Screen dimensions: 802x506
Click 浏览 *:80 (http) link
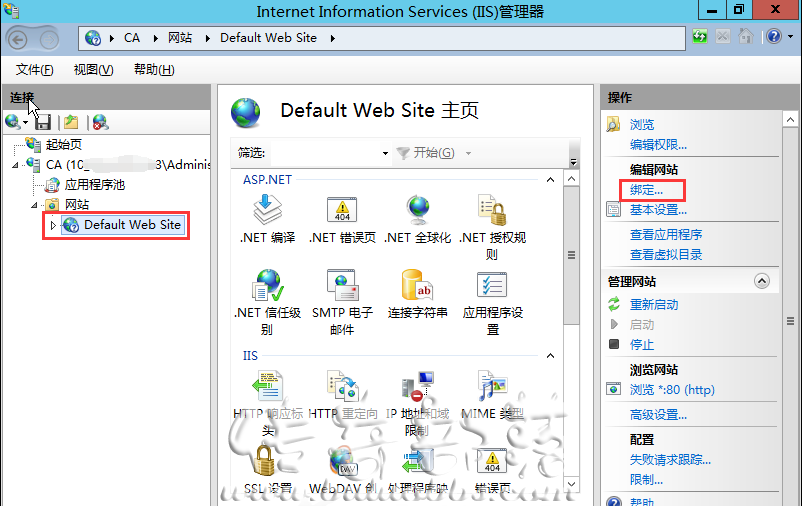tap(672, 390)
